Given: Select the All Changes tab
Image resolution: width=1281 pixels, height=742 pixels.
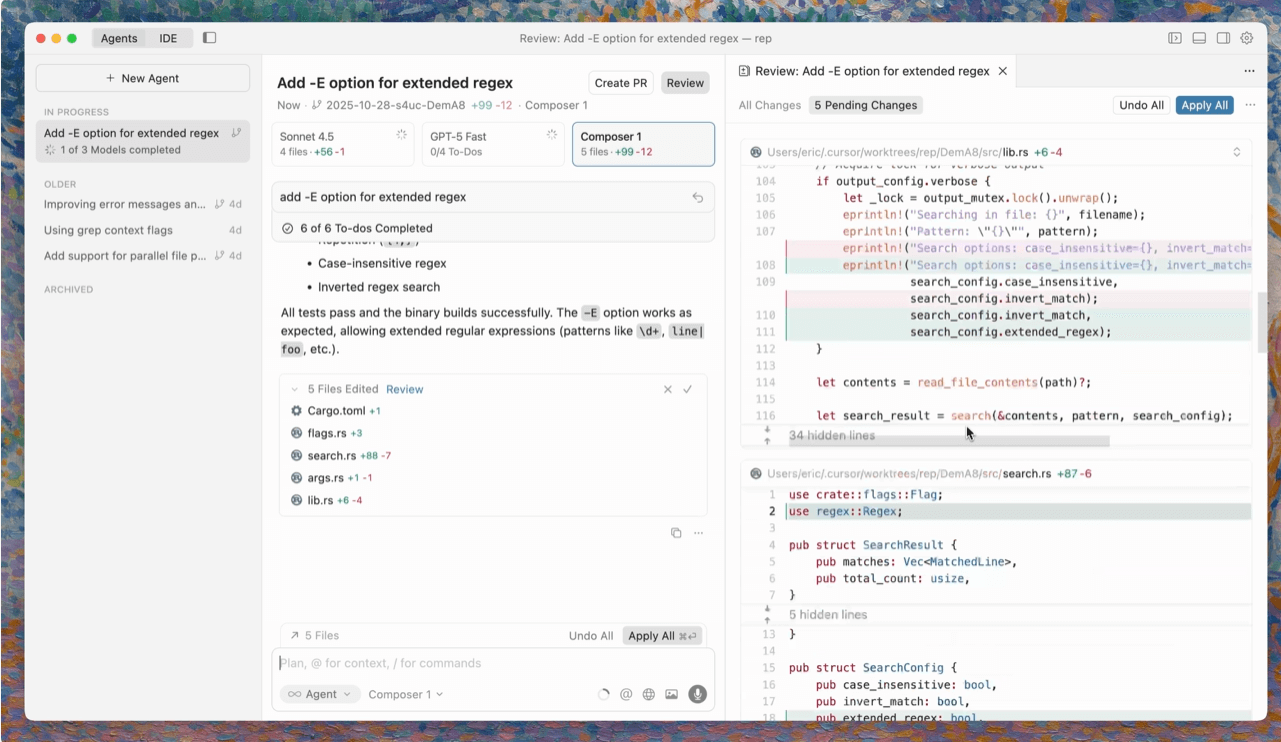Looking at the screenshot, I should pos(769,105).
